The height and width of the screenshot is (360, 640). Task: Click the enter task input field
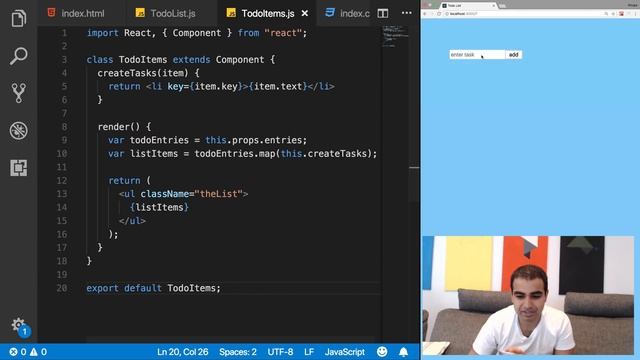(477, 55)
